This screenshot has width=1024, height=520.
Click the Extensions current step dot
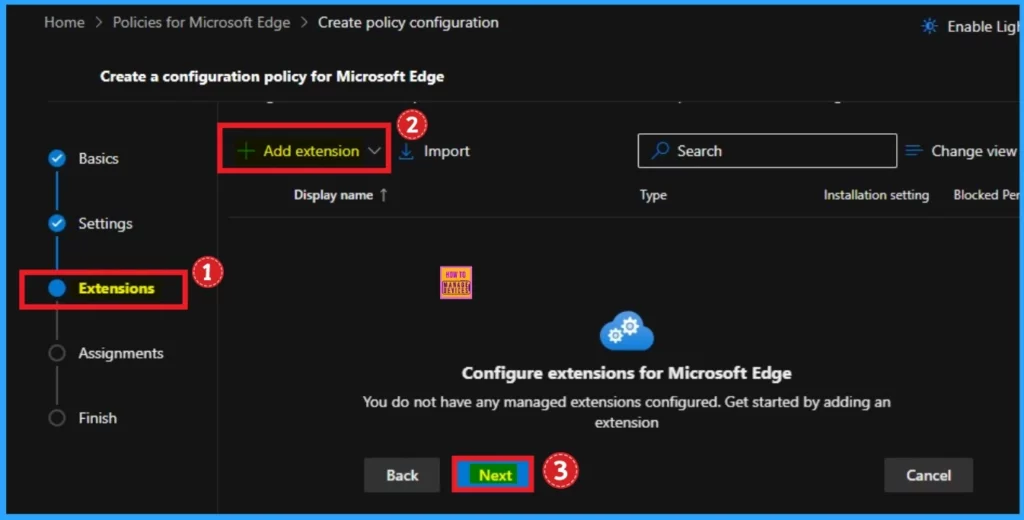57,288
